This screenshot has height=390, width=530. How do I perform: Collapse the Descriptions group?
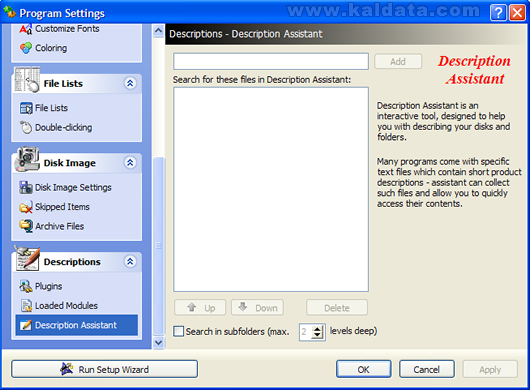click(x=130, y=261)
